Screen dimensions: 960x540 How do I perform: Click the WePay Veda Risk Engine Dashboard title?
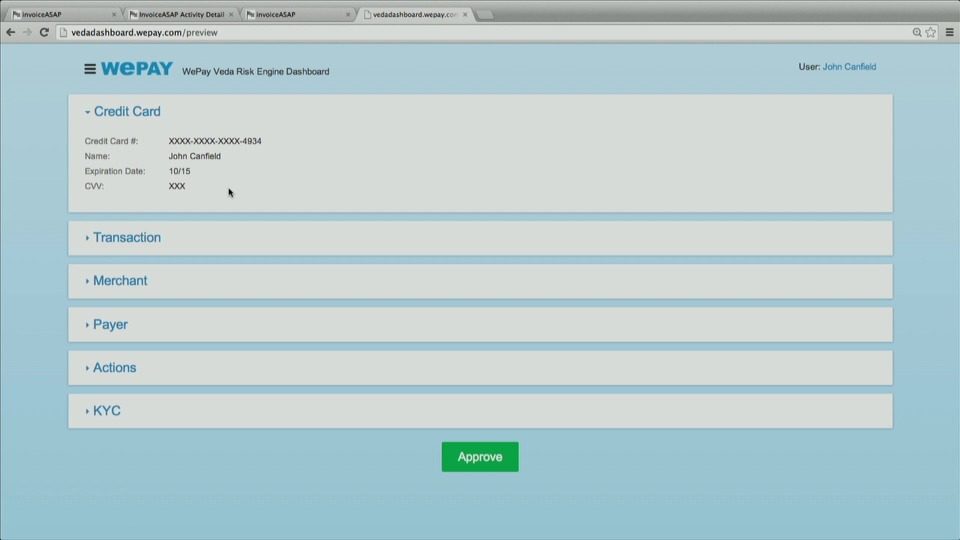tap(255, 72)
